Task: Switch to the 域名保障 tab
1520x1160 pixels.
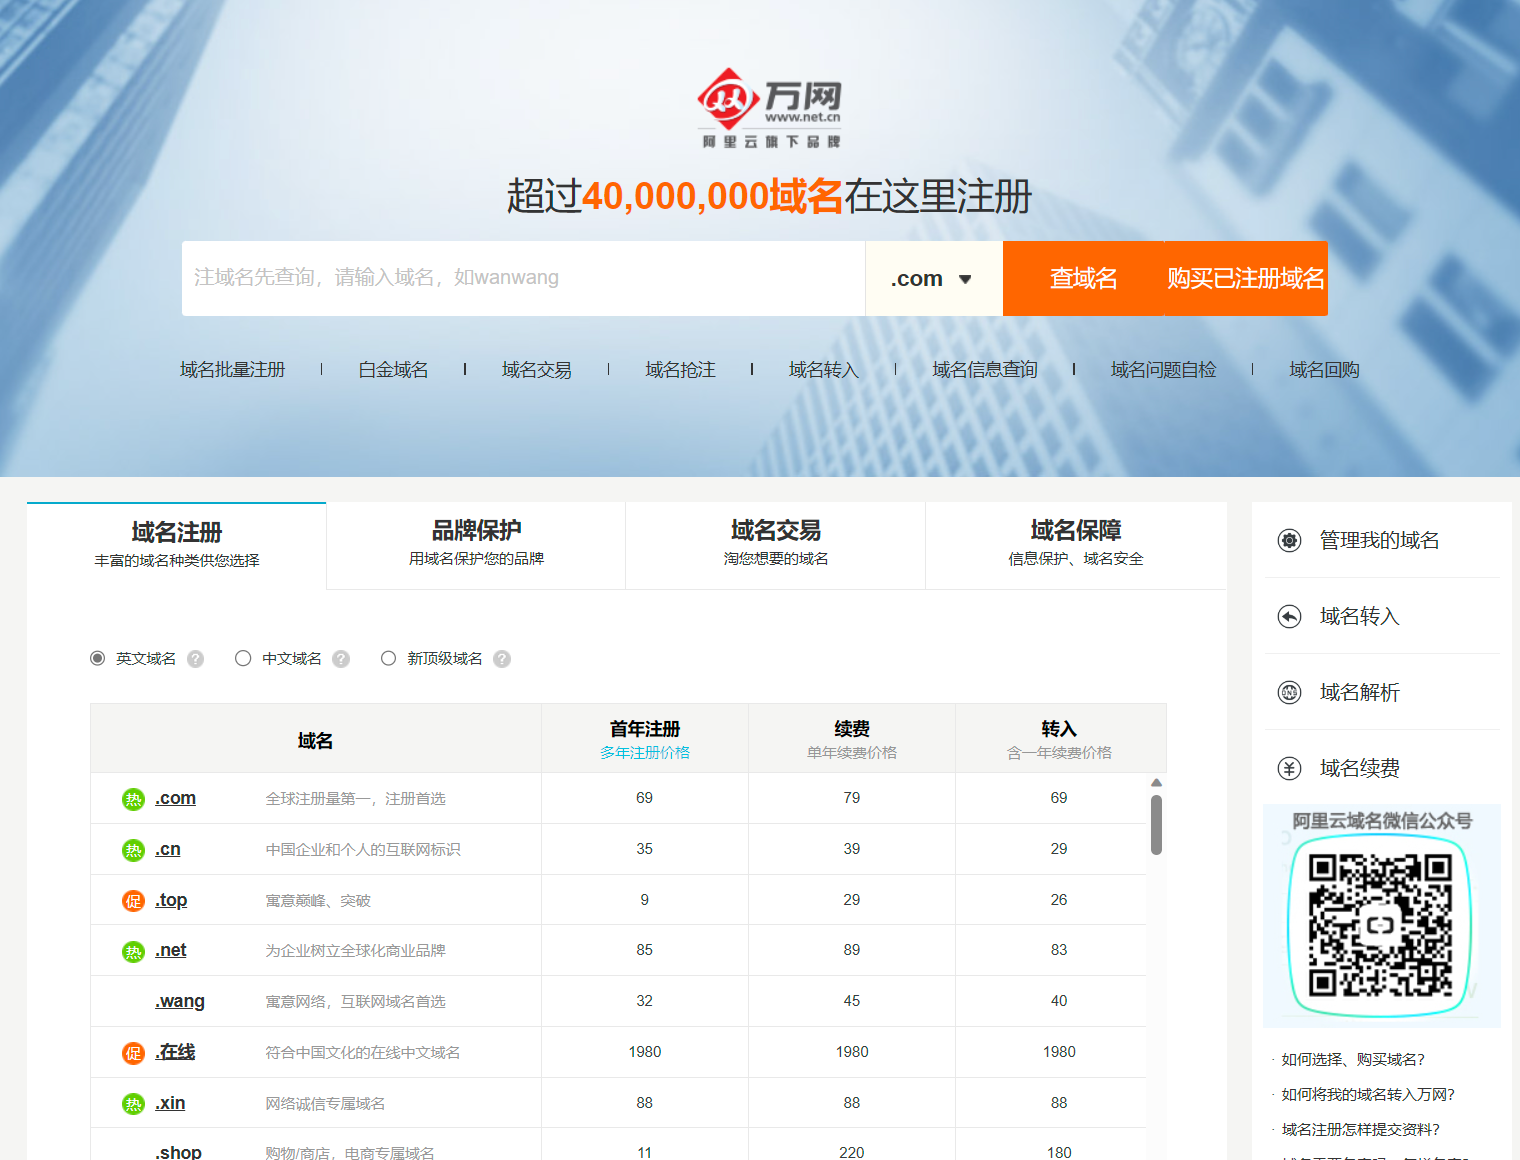Action: coord(1076,543)
